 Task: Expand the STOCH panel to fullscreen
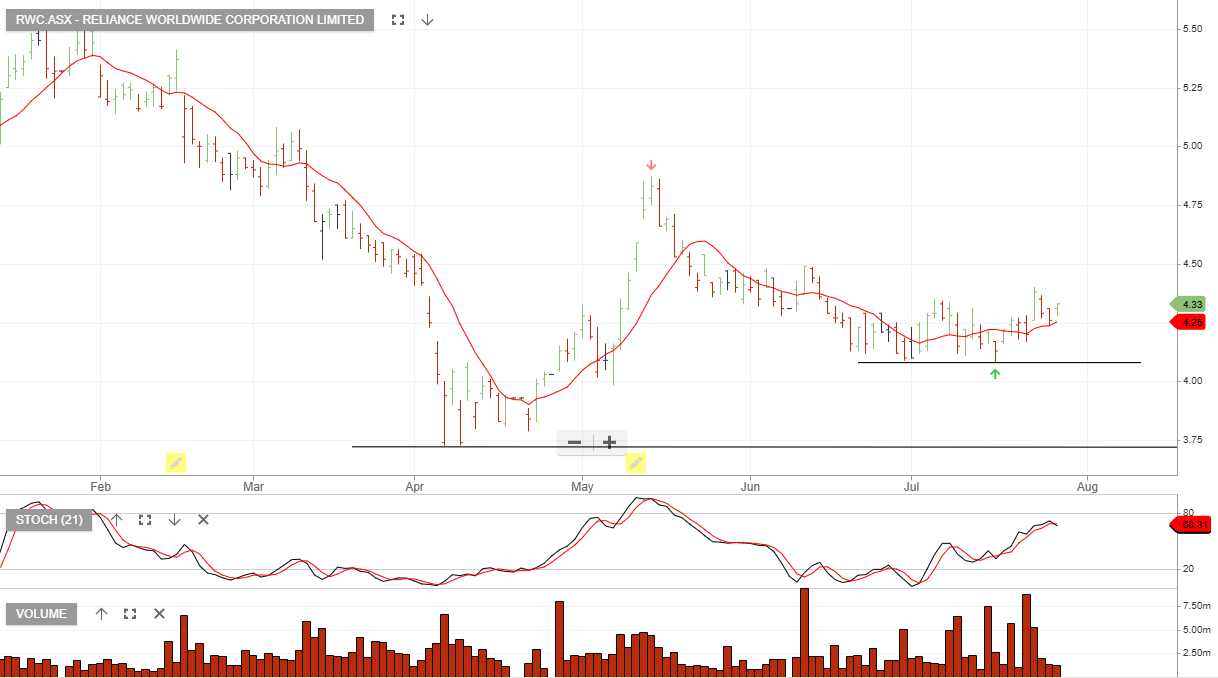pyautogui.click(x=144, y=520)
